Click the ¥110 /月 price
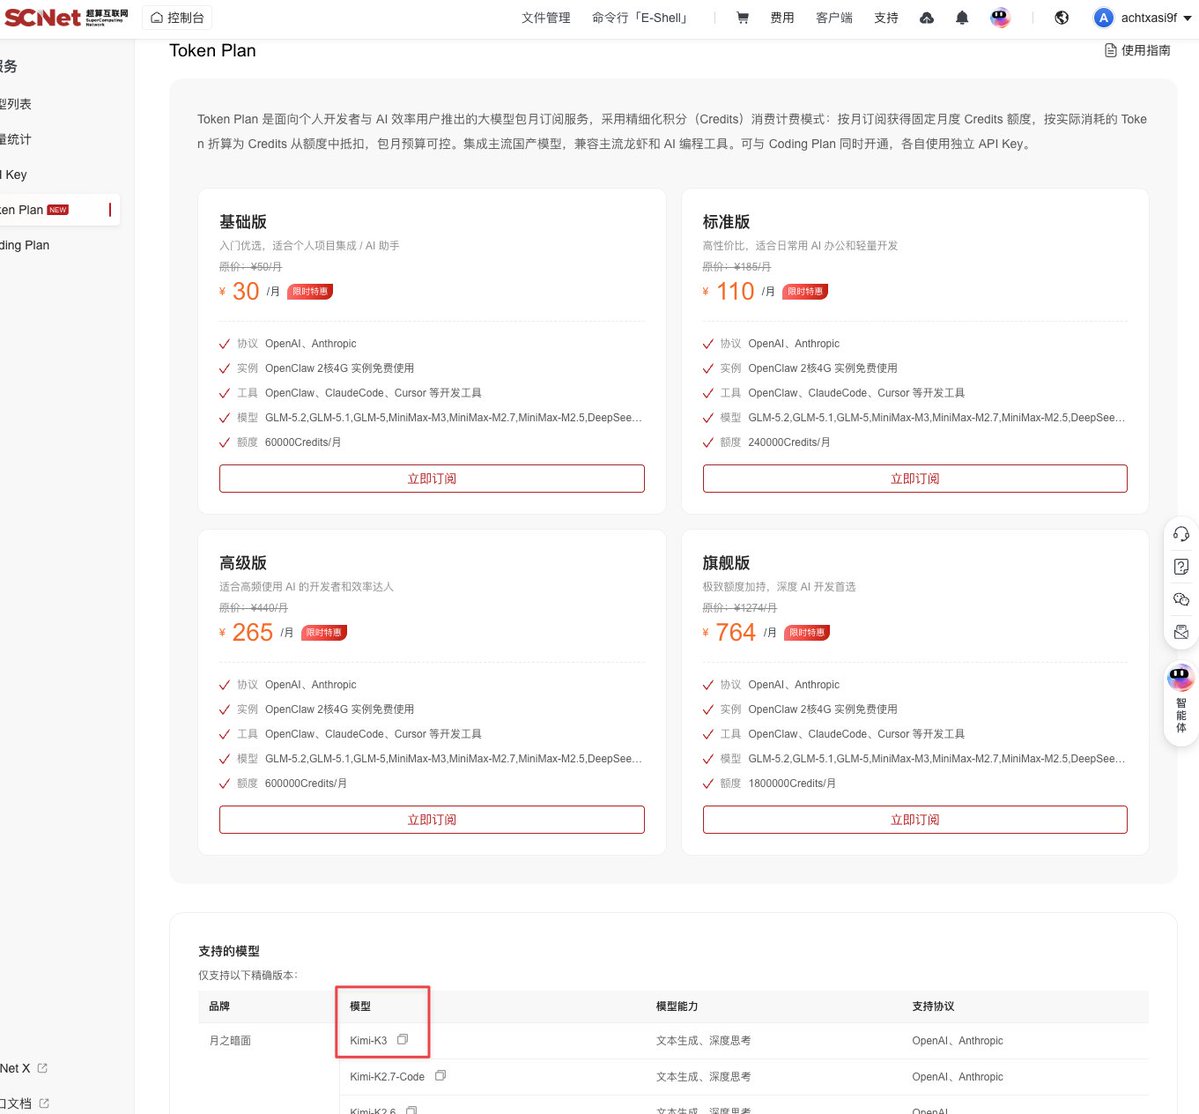The width and height of the screenshot is (1199, 1114). pyautogui.click(x=739, y=291)
